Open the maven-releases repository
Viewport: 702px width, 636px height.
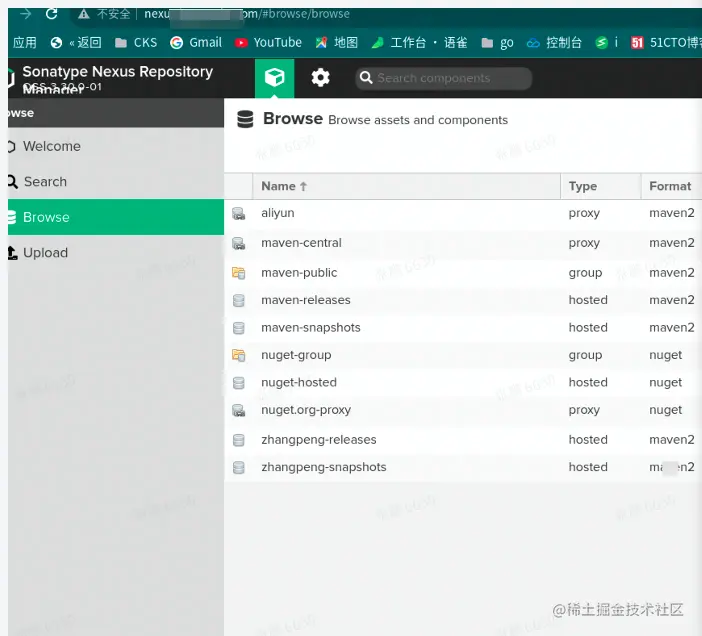pos(306,300)
